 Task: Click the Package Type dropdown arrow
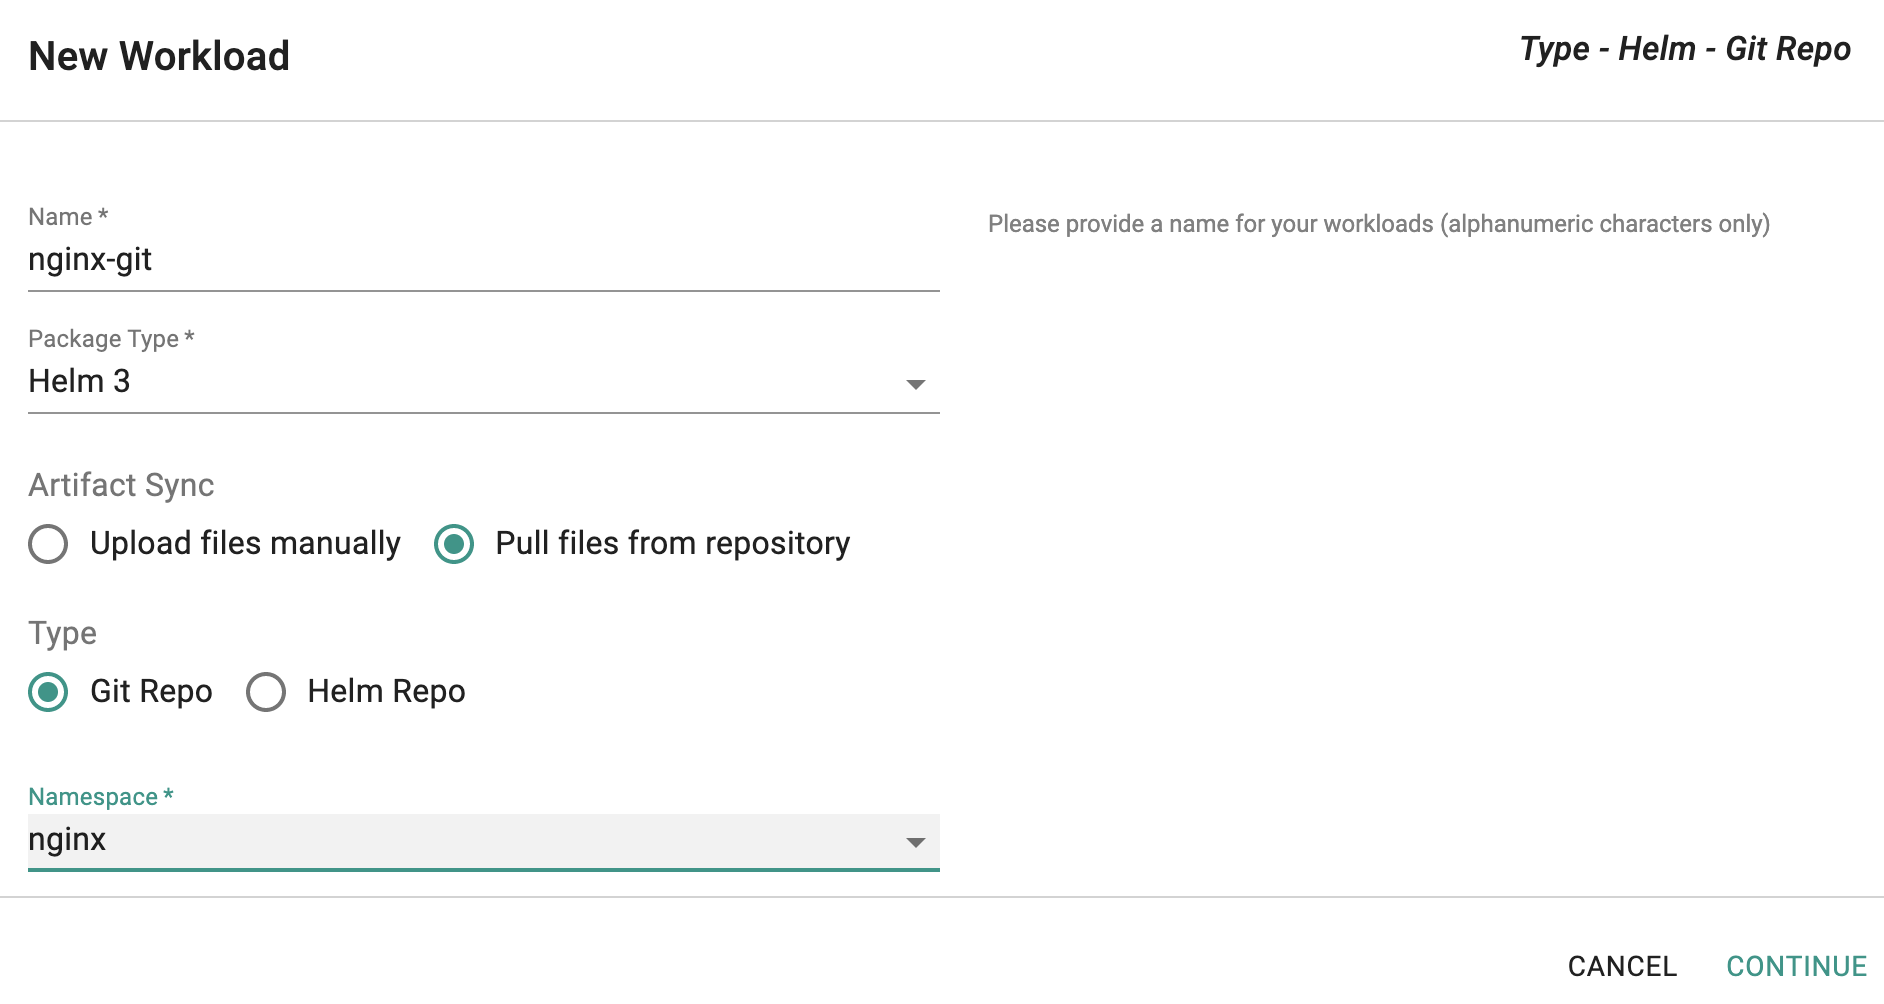coord(915,385)
